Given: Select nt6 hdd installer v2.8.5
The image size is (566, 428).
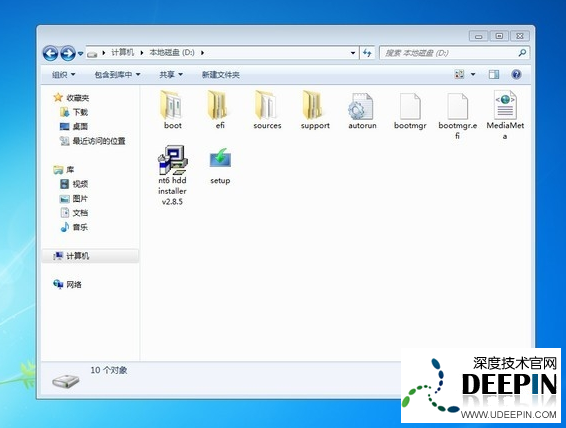Looking at the screenshot, I should [x=173, y=175].
